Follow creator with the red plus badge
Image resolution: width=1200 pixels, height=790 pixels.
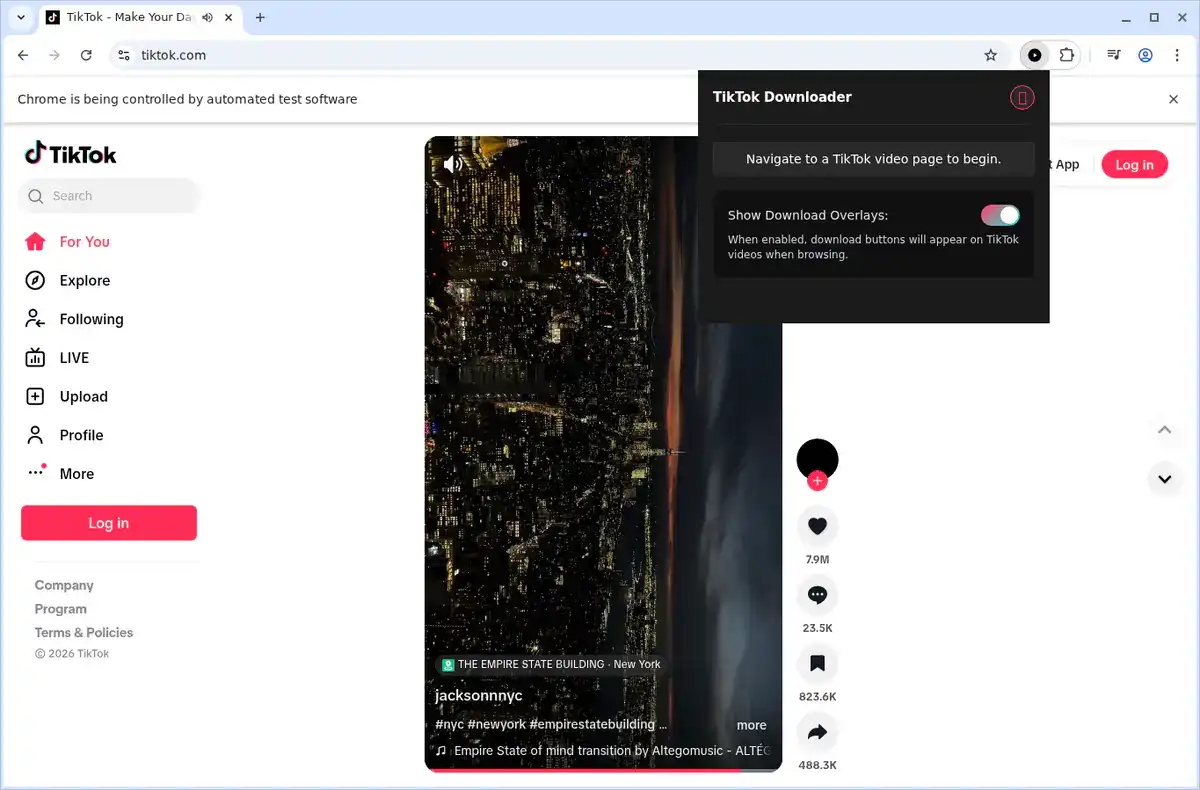click(x=817, y=481)
